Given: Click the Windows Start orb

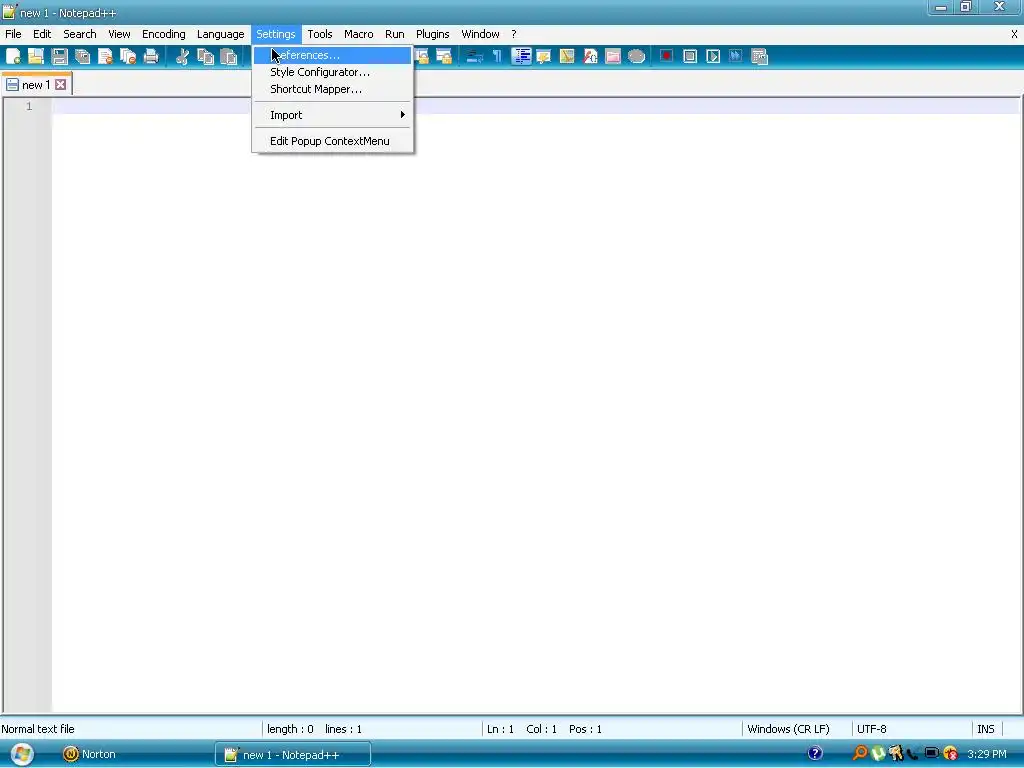Looking at the screenshot, I should 22,754.
